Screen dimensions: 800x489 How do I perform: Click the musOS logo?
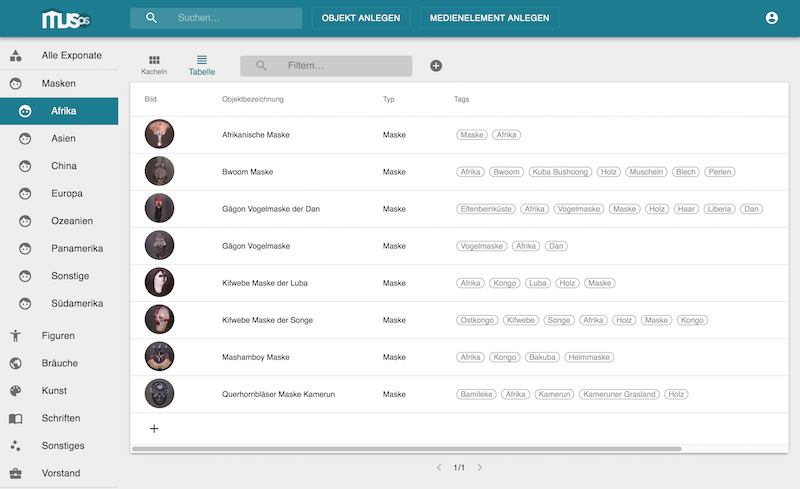click(66, 19)
